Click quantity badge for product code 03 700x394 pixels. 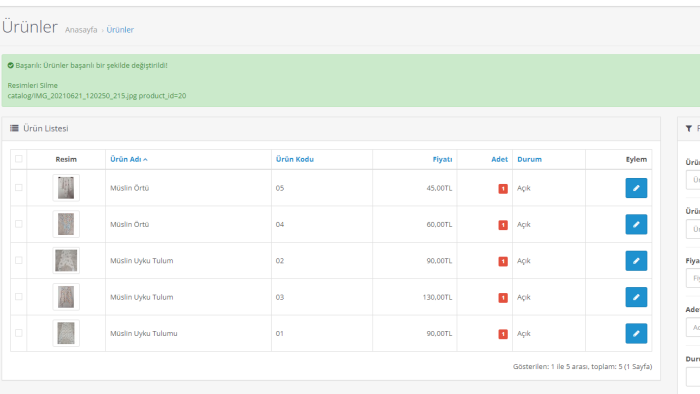pyautogui.click(x=503, y=298)
